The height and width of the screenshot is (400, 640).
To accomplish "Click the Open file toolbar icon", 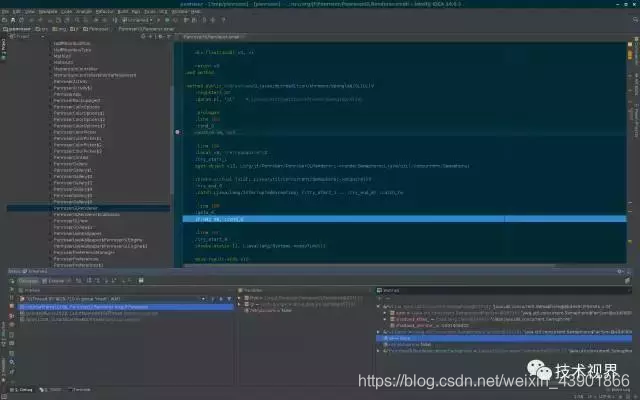I will 4,20.
